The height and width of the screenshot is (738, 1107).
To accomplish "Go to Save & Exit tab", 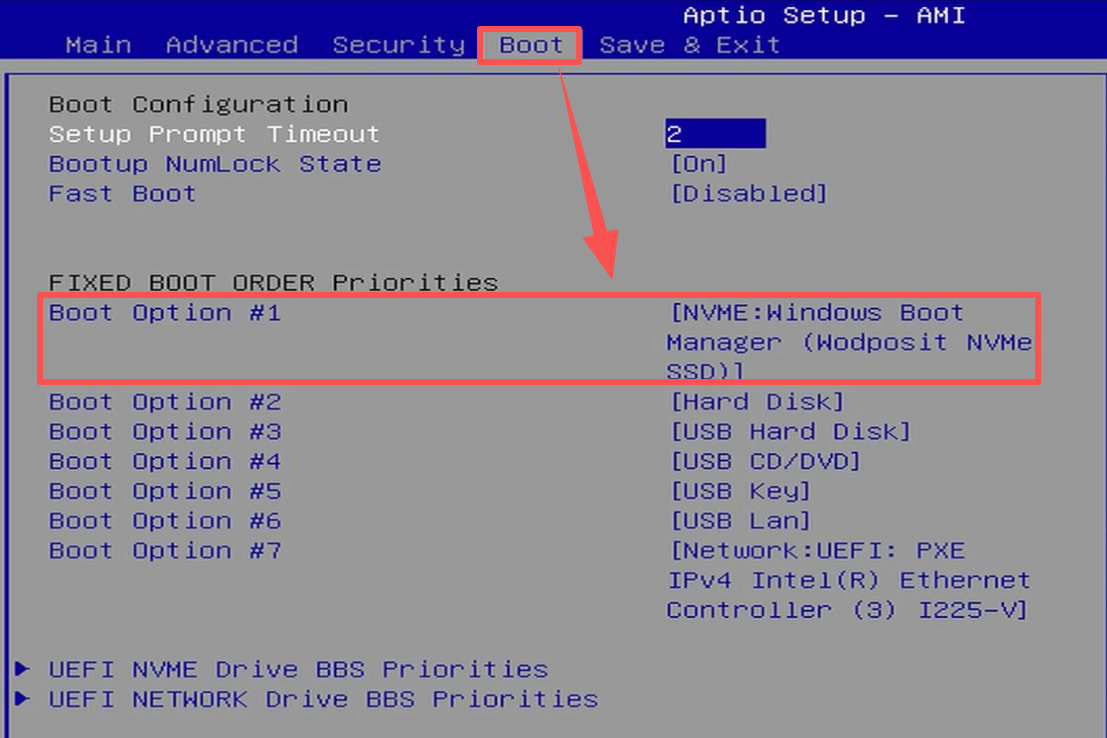I will [x=689, y=45].
